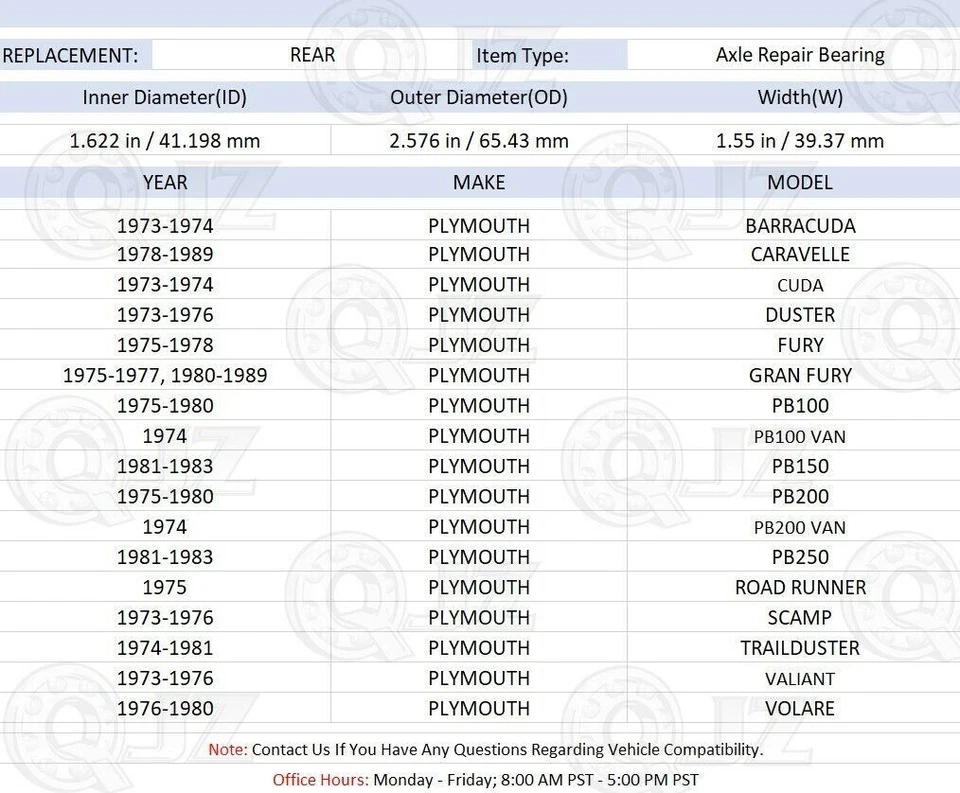Click the ROAD RUNNER model entry
Screen dimensions: 960x793
pos(799,588)
